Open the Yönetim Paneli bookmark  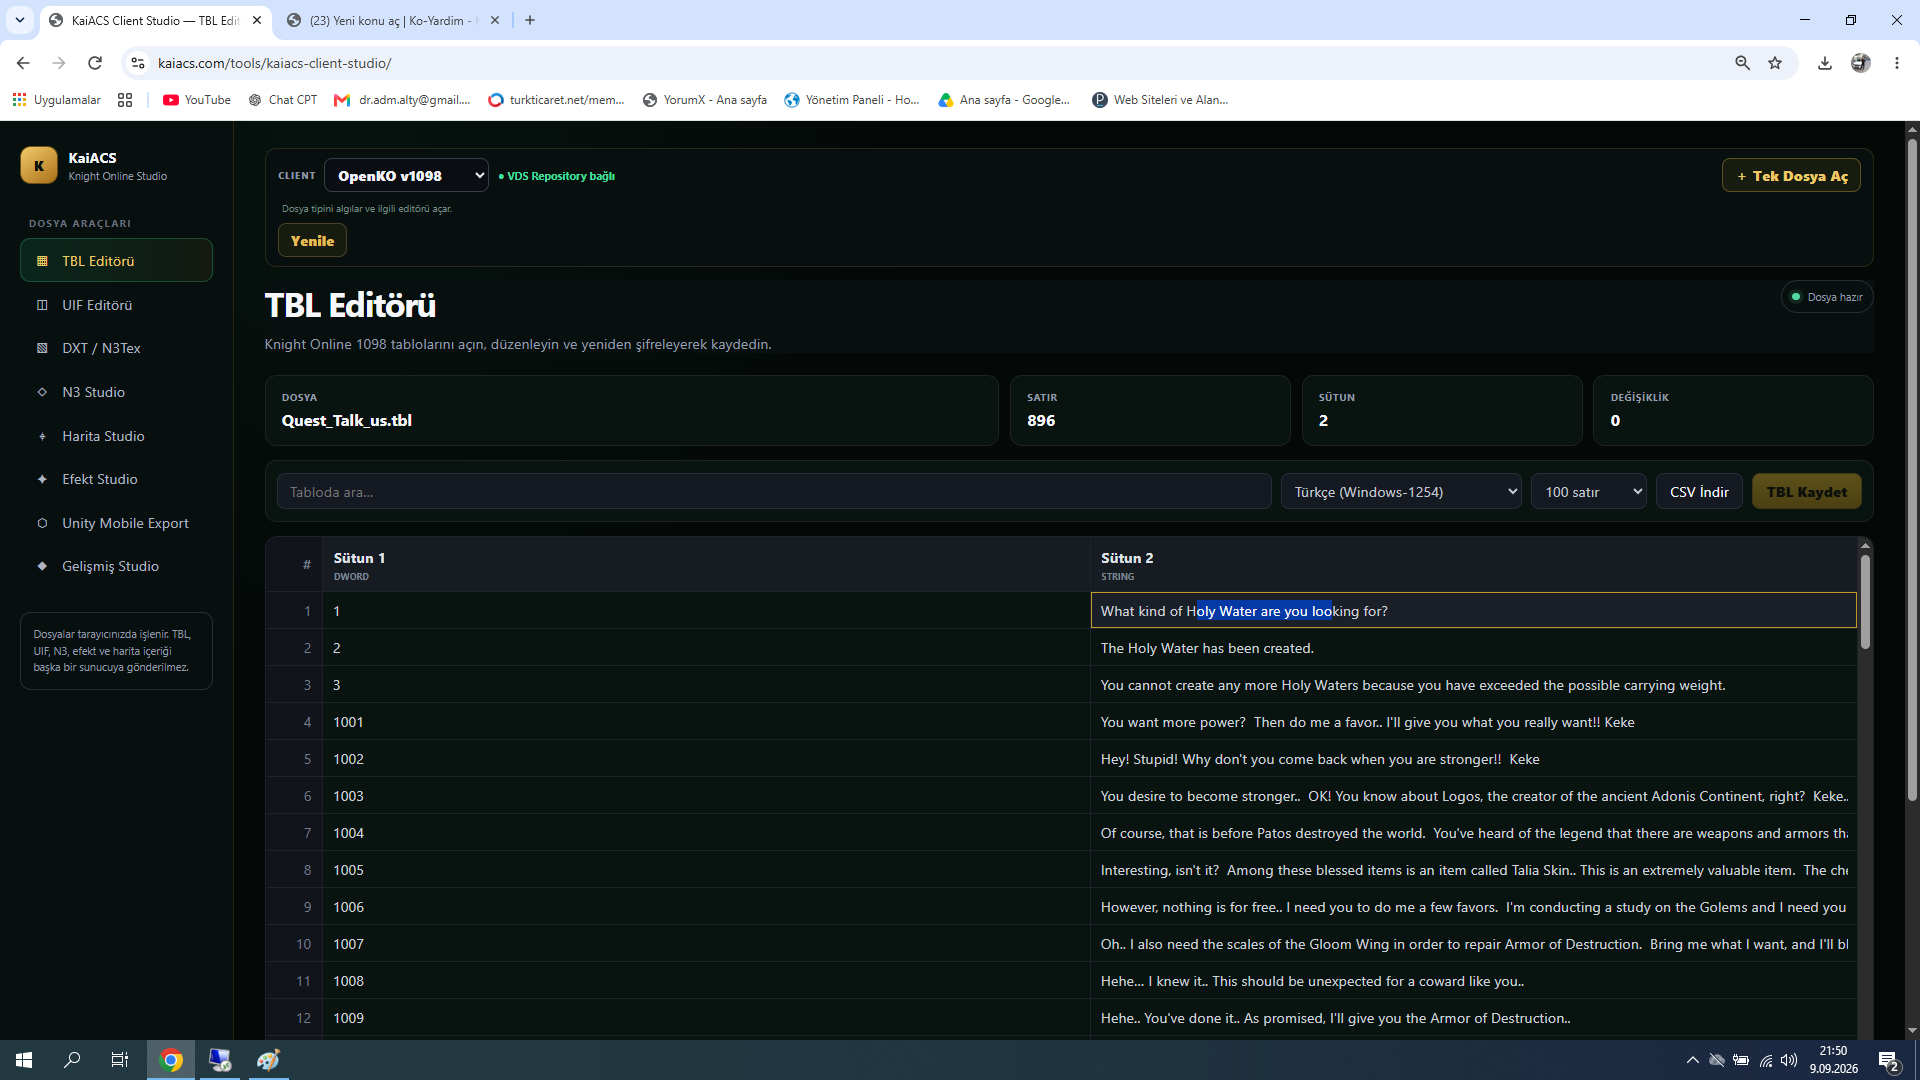[x=852, y=100]
